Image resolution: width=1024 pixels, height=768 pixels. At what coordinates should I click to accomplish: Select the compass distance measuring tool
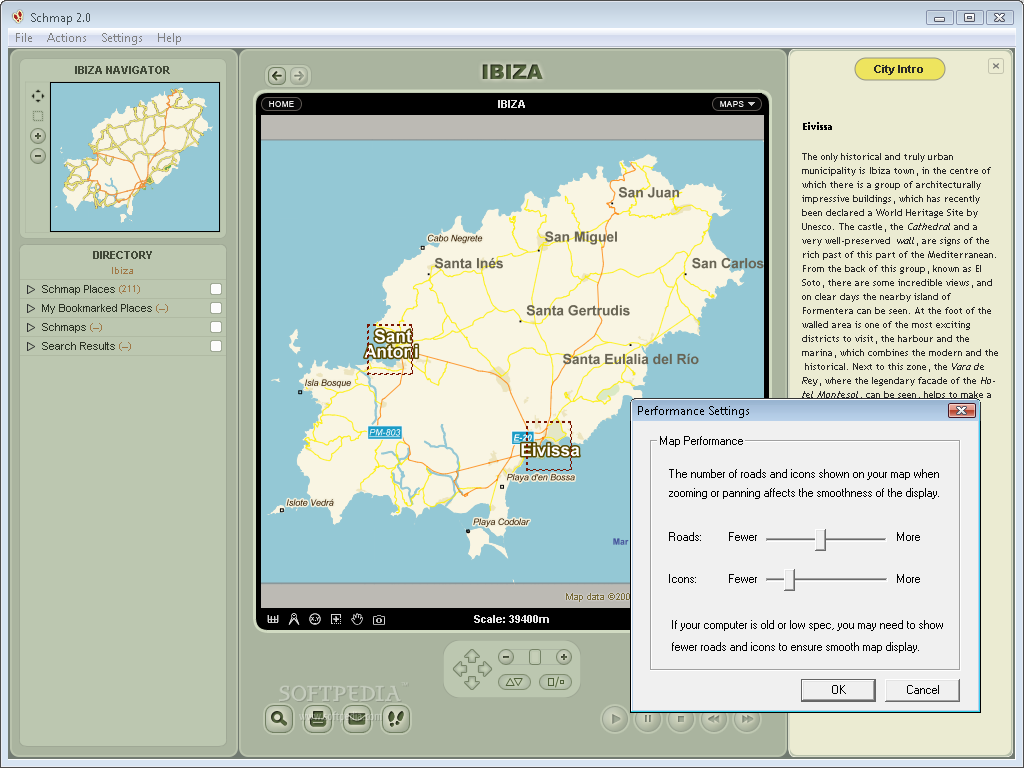click(294, 619)
